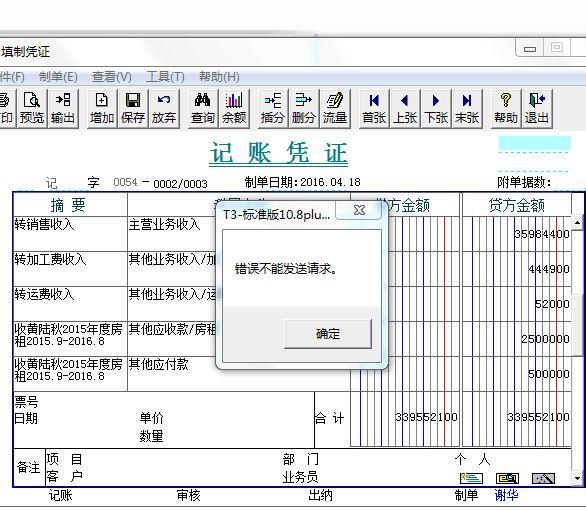
Task: Open the partially visible 文件(F) menu
Action: tap(12, 77)
